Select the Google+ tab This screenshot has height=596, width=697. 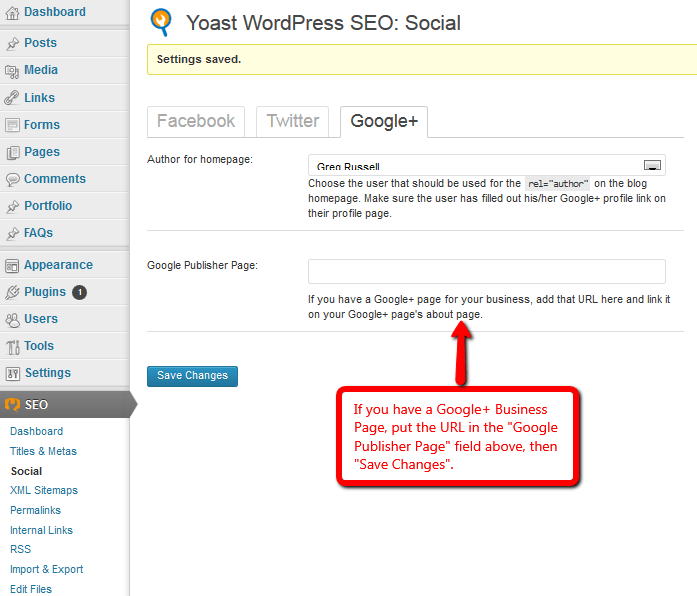coord(384,121)
